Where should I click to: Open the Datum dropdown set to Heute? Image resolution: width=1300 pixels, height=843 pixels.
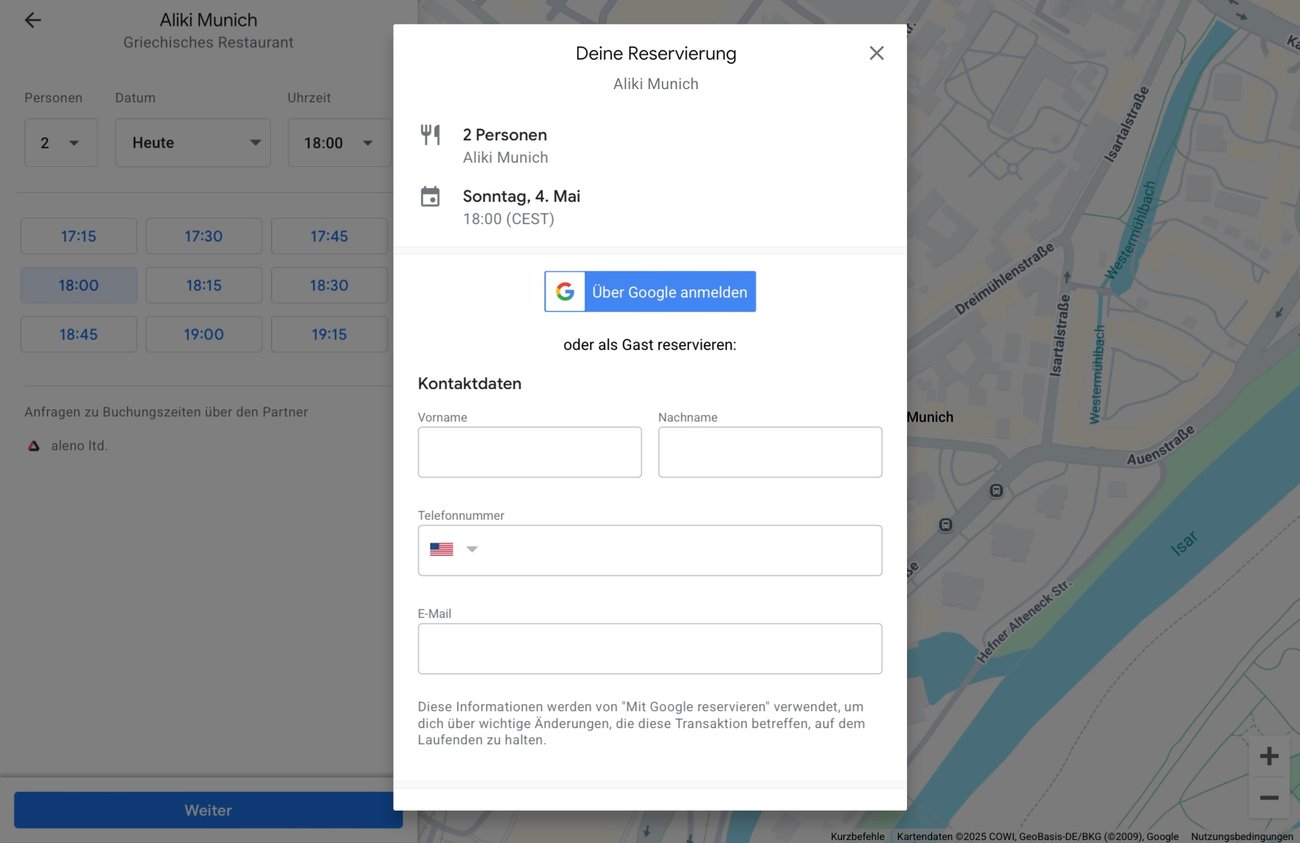pos(192,142)
